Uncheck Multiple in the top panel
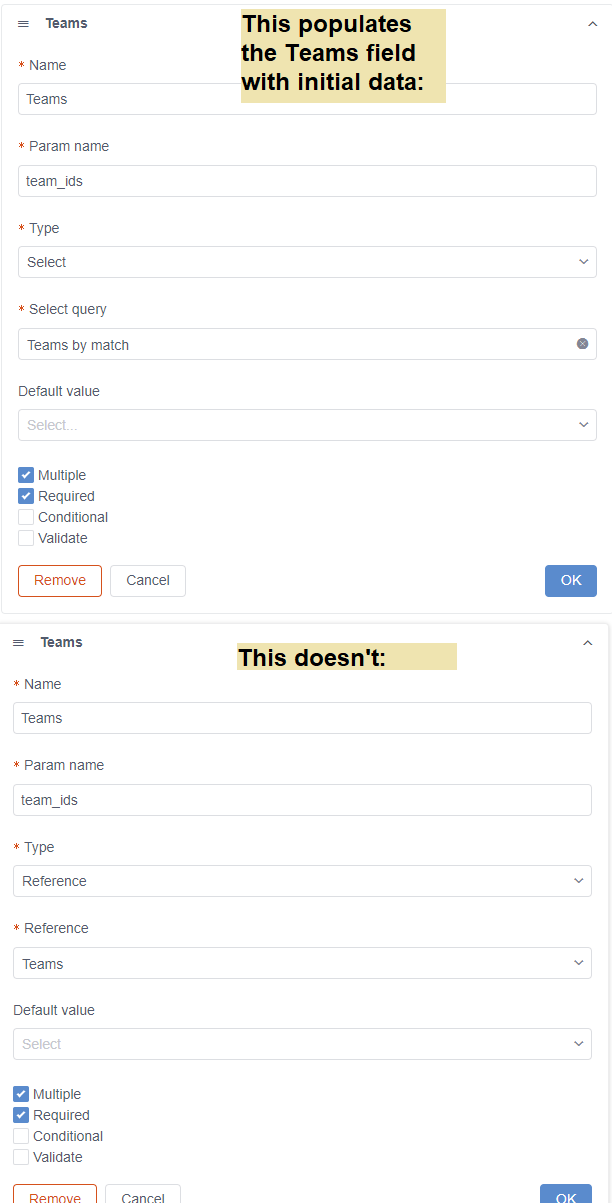This screenshot has width=612, height=1203. click(25, 474)
